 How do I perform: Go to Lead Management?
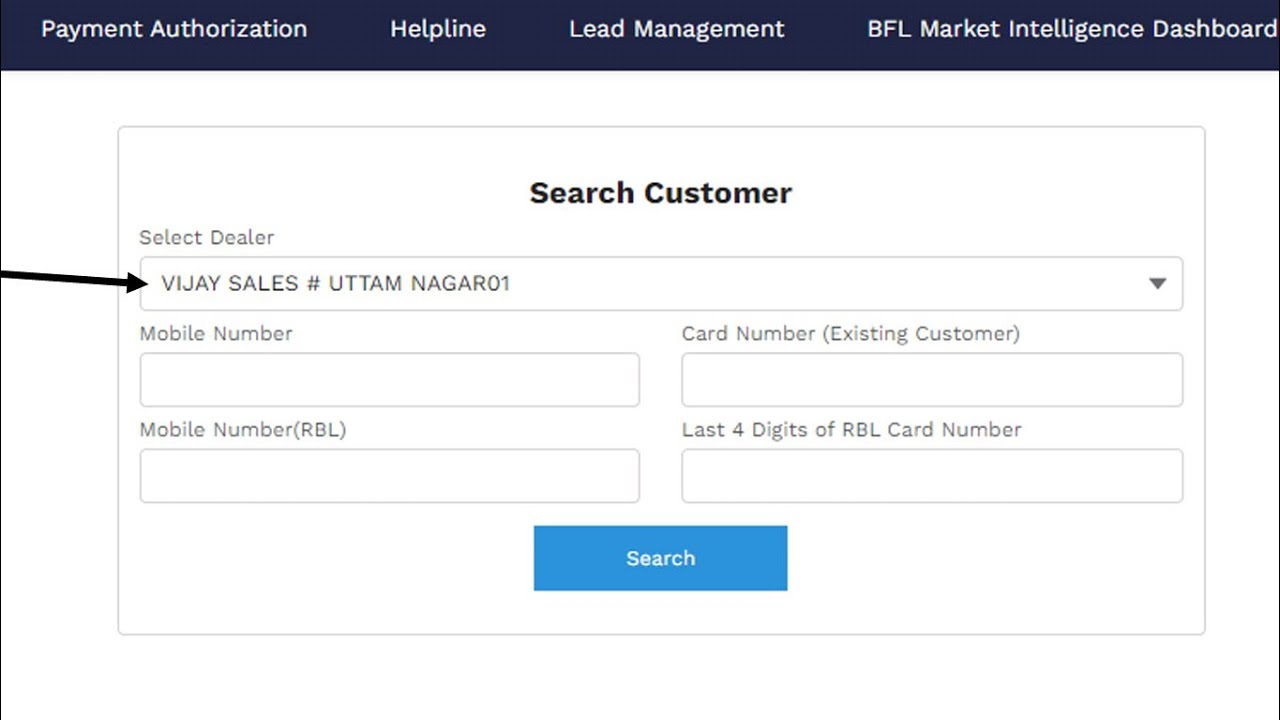pos(677,29)
